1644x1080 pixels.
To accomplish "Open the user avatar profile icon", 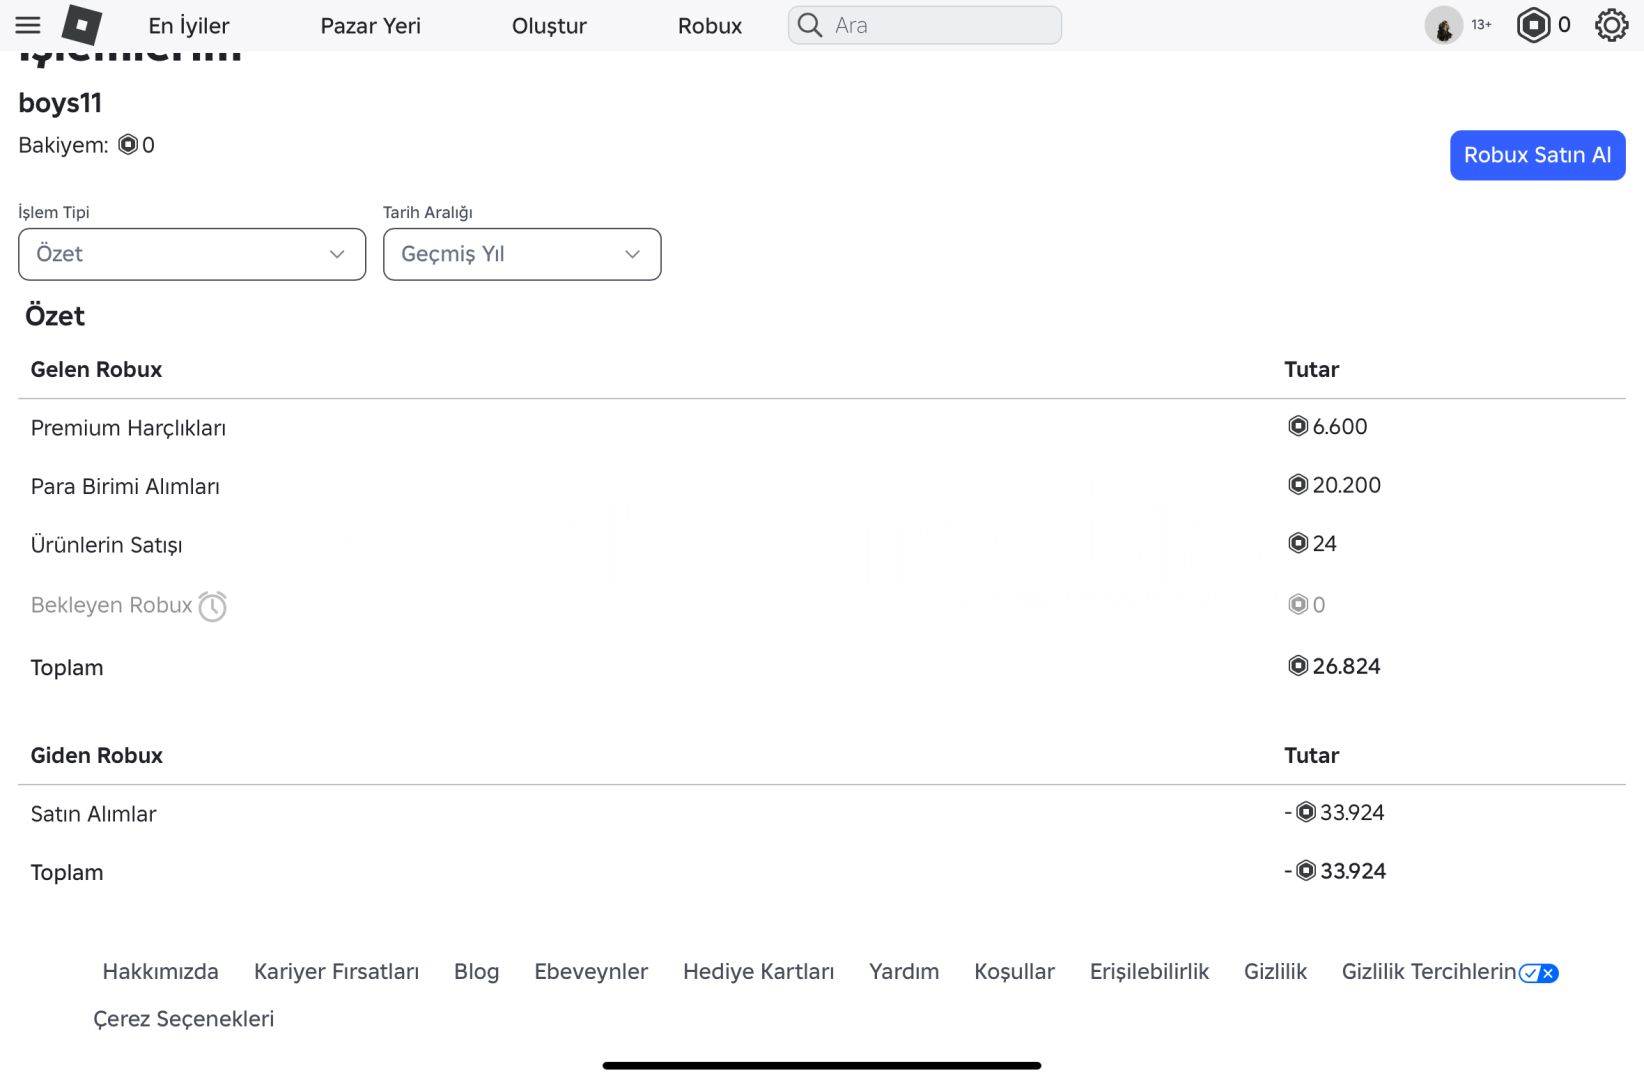I will point(1443,25).
